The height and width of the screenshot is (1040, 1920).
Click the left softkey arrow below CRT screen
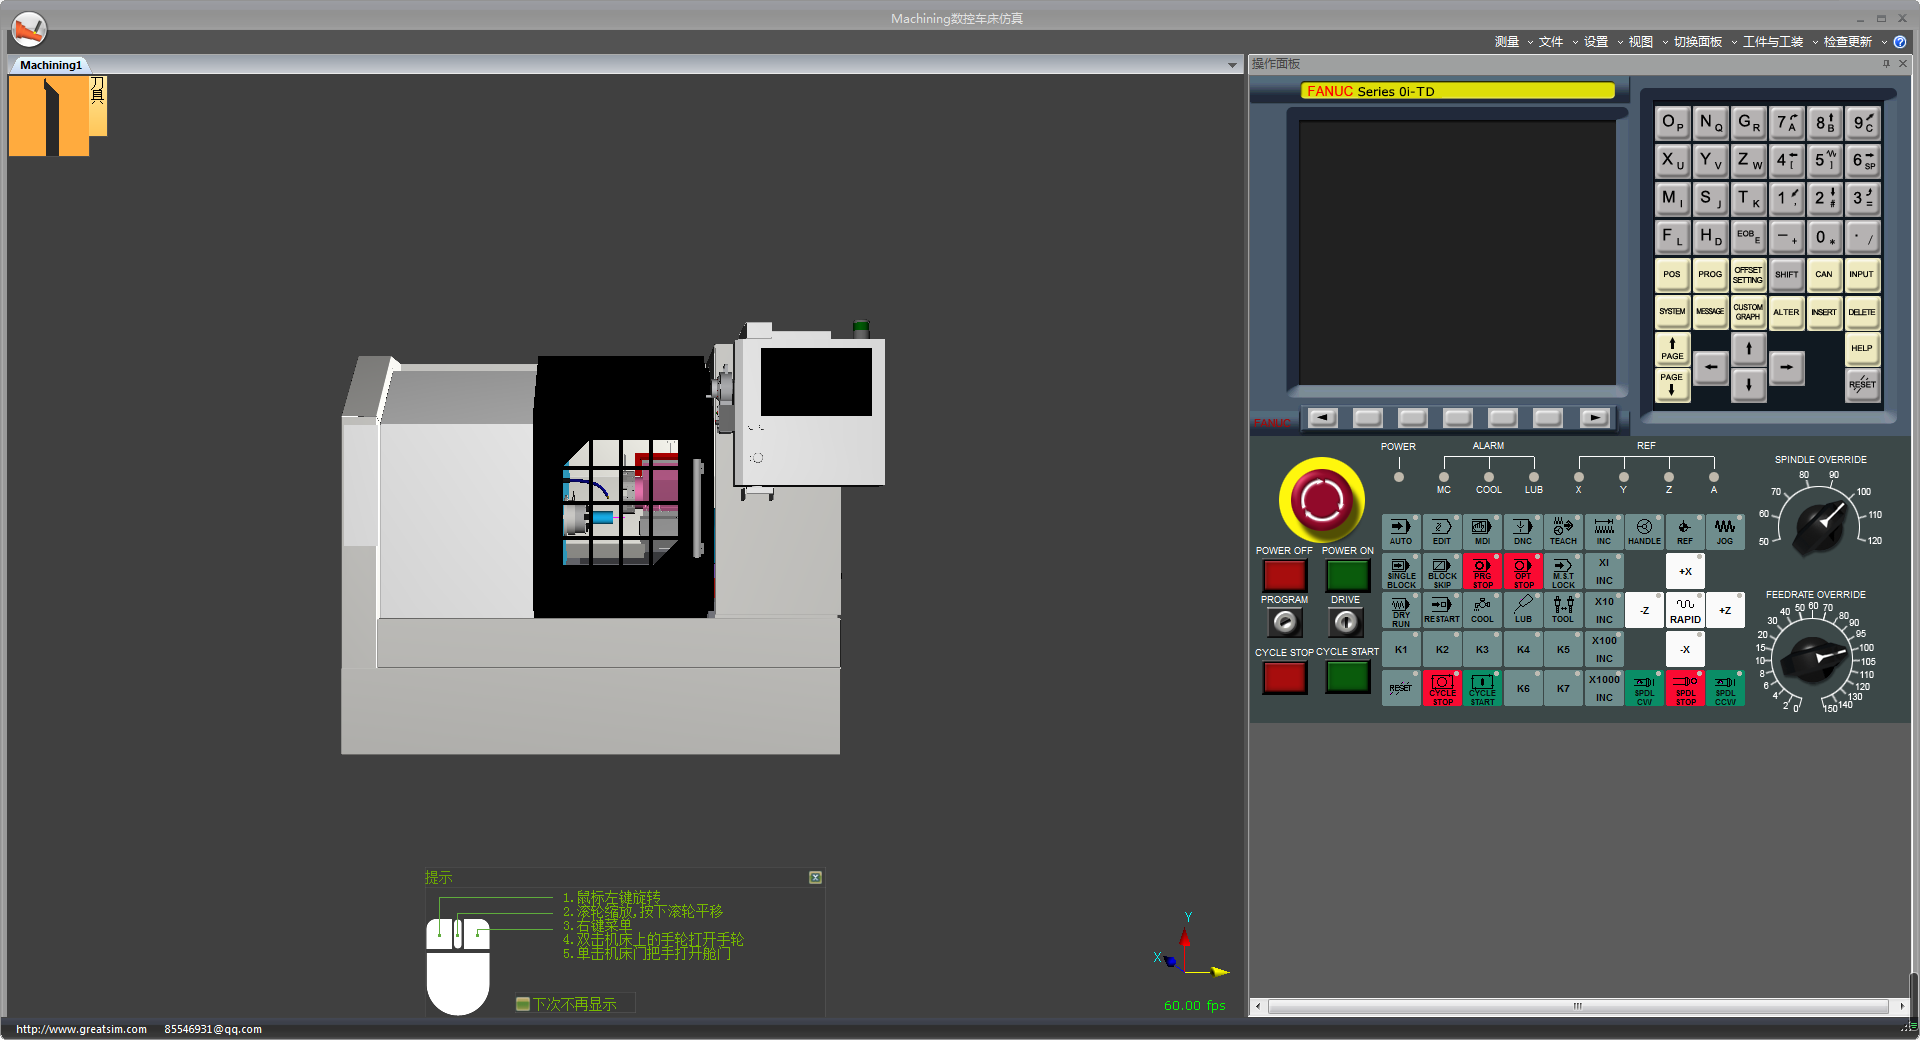click(1323, 418)
